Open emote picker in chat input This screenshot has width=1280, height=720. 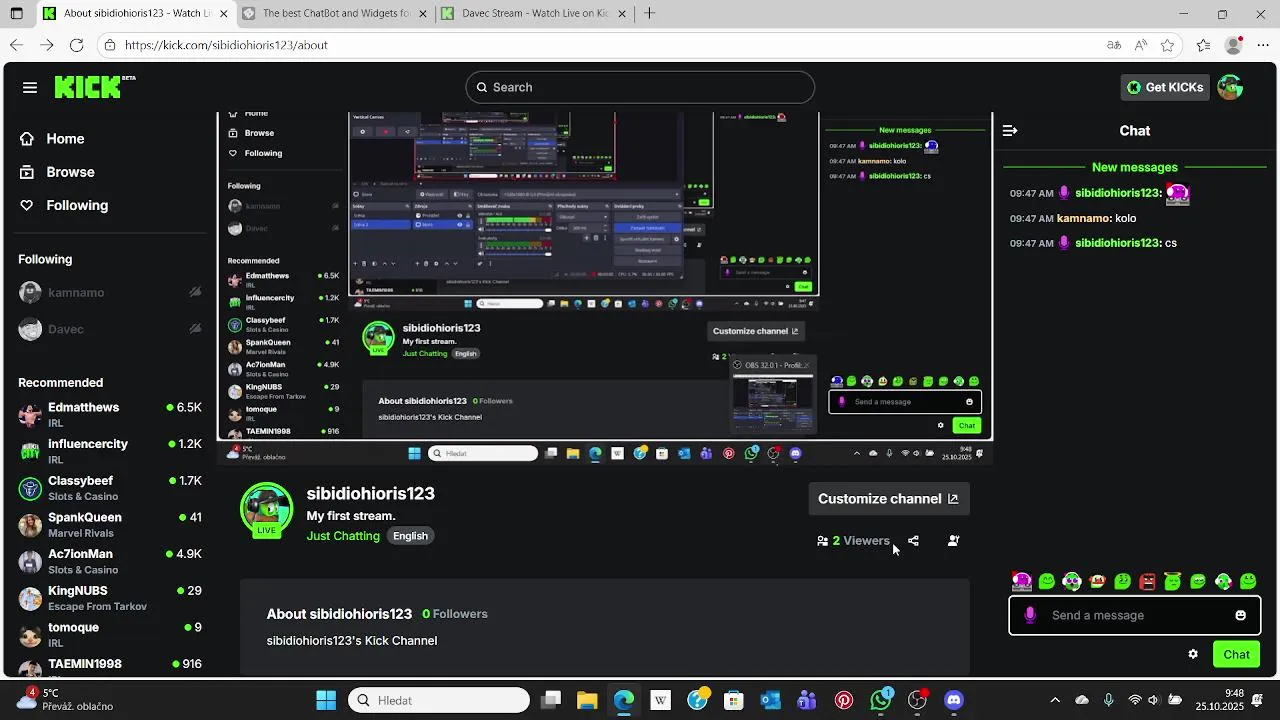point(1240,615)
